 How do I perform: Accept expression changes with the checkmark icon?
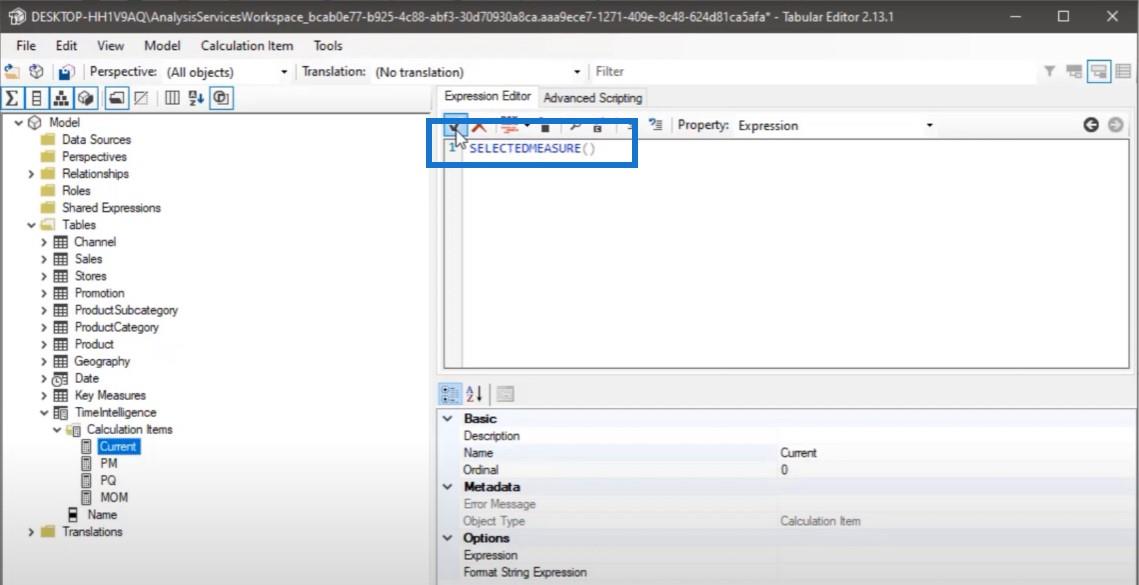[x=455, y=126]
